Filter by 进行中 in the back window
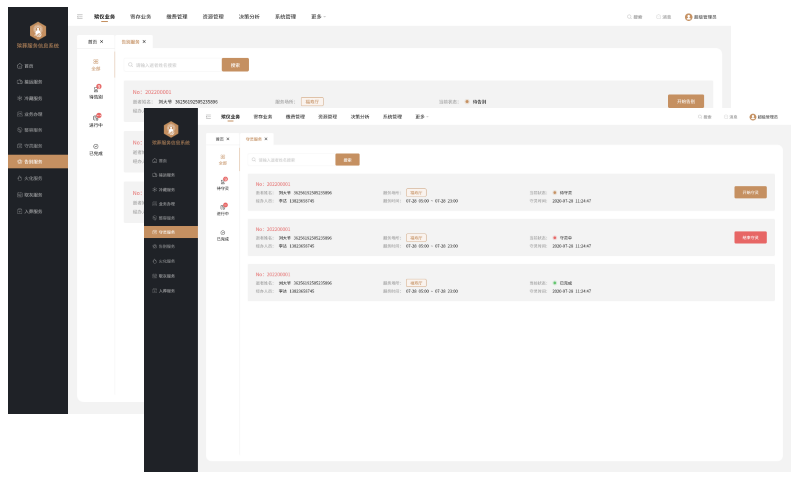The height and width of the screenshot is (480, 800). (96, 122)
